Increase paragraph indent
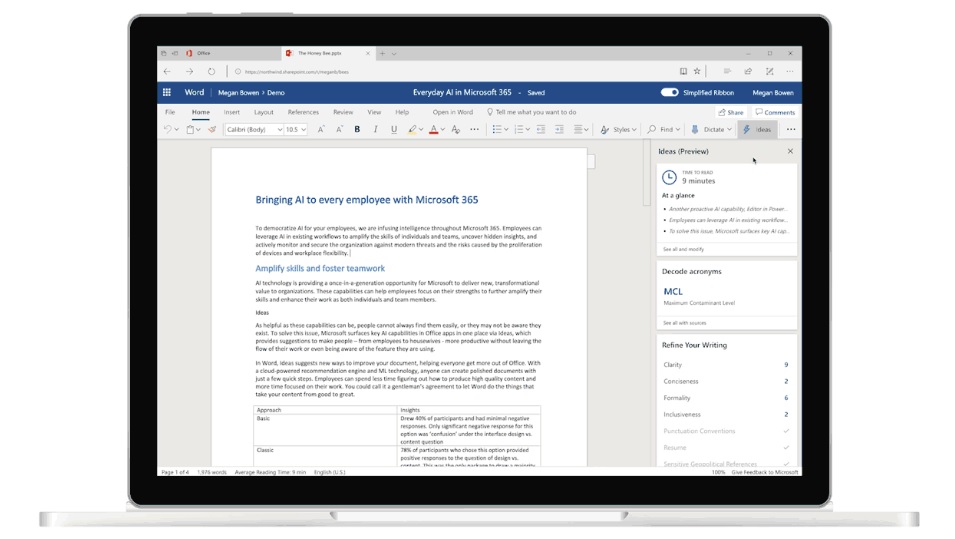This screenshot has height=539, width=955. coord(559,130)
